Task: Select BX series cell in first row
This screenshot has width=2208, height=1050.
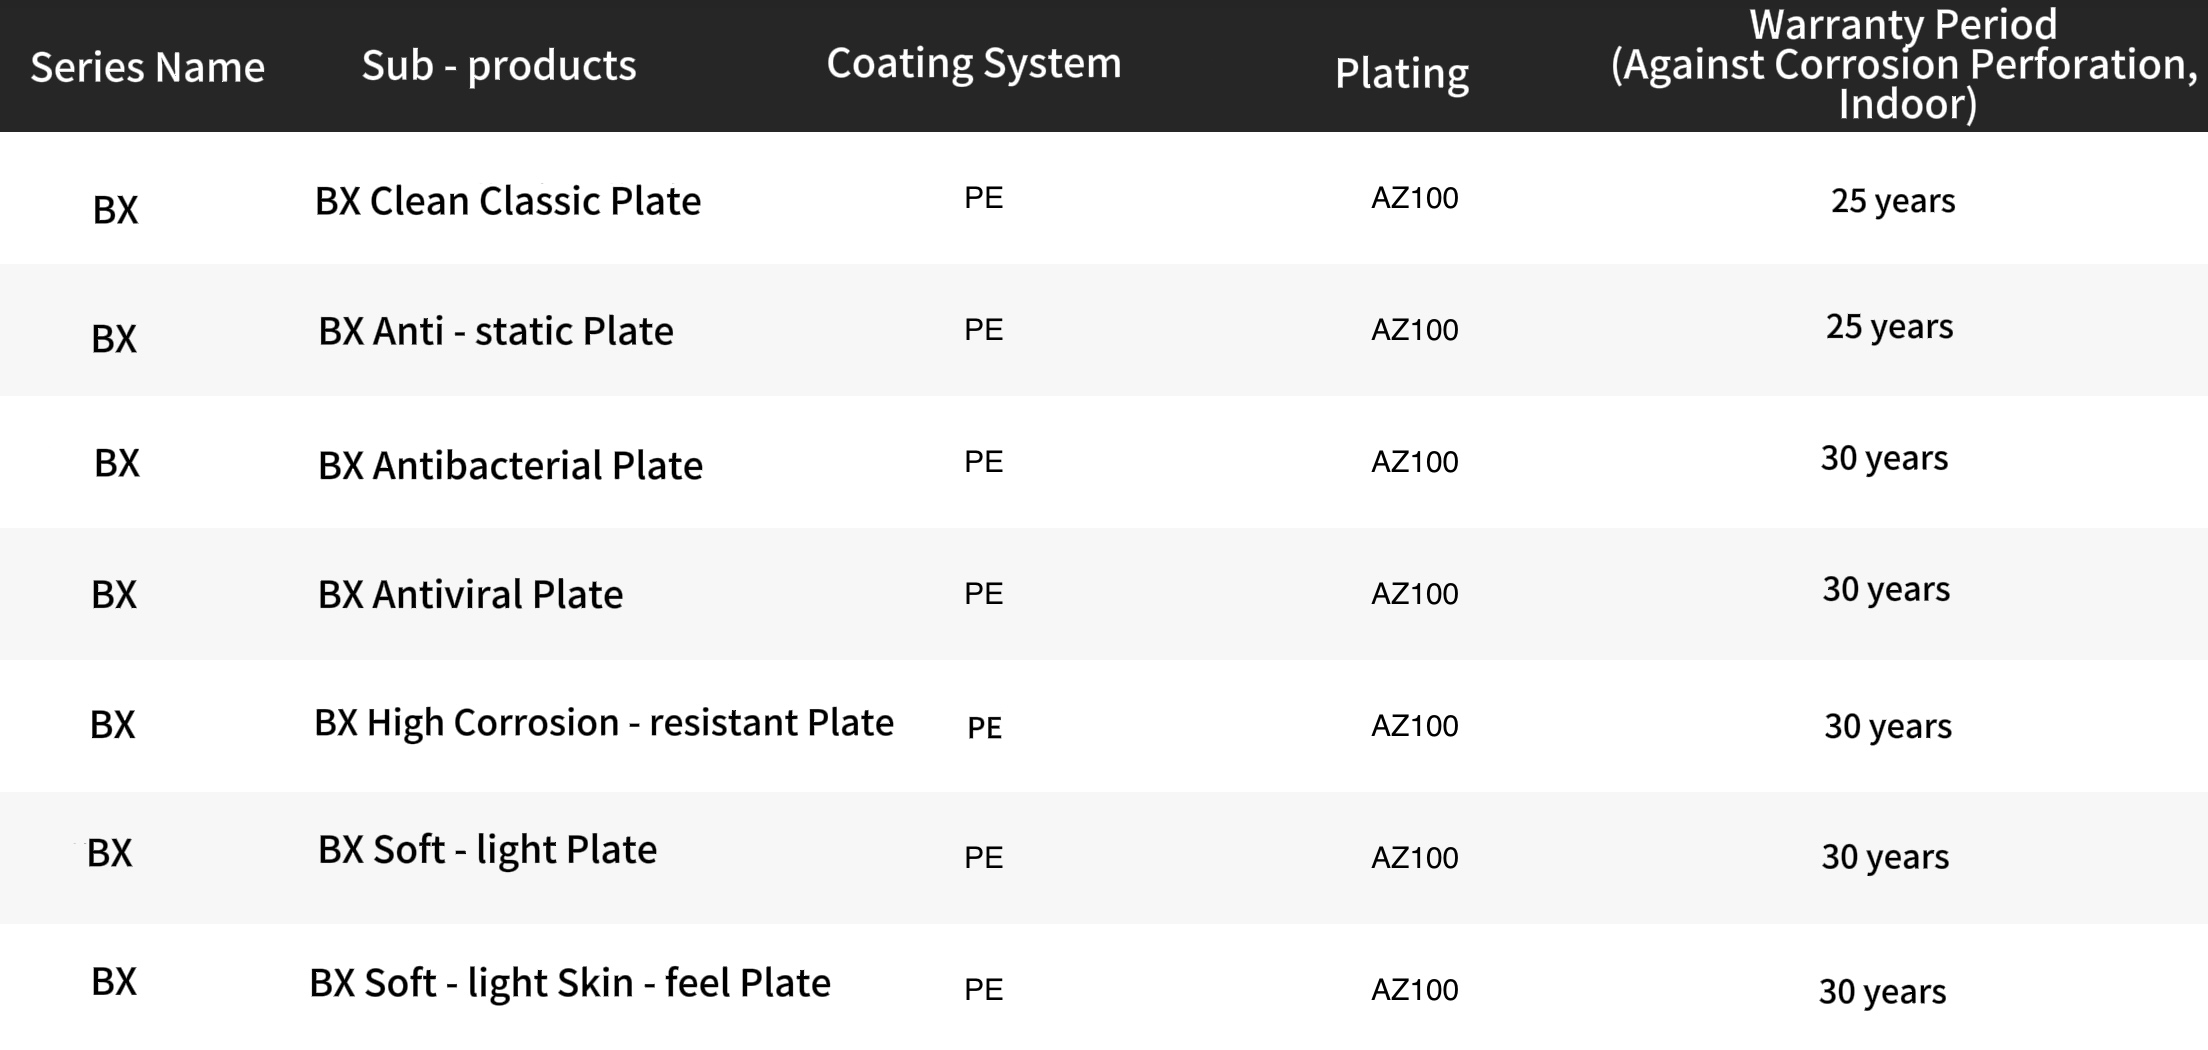Action: [115, 210]
